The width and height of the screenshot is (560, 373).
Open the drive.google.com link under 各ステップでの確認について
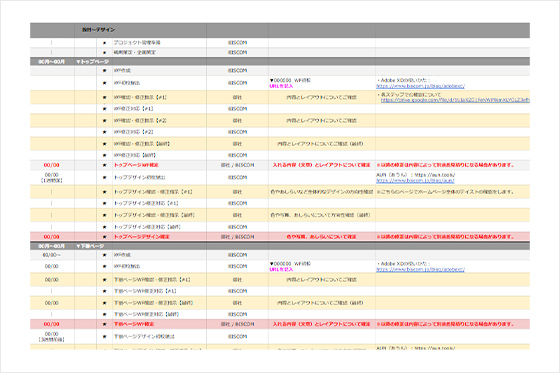point(455,100)
